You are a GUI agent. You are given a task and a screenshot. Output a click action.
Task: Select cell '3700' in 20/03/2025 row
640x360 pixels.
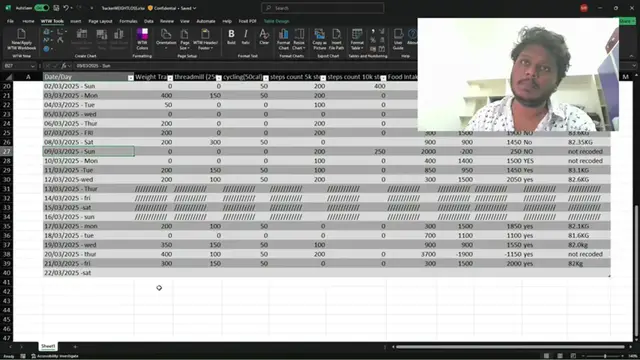[412, 254]
